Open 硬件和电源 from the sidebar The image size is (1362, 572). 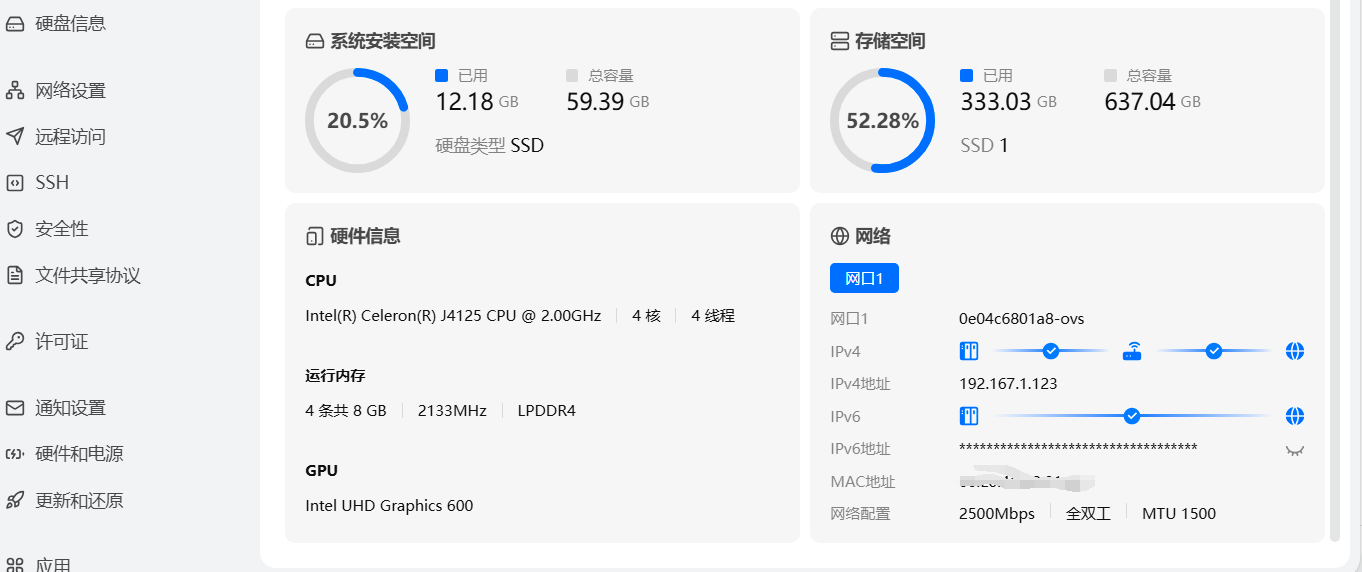[79, 454]
